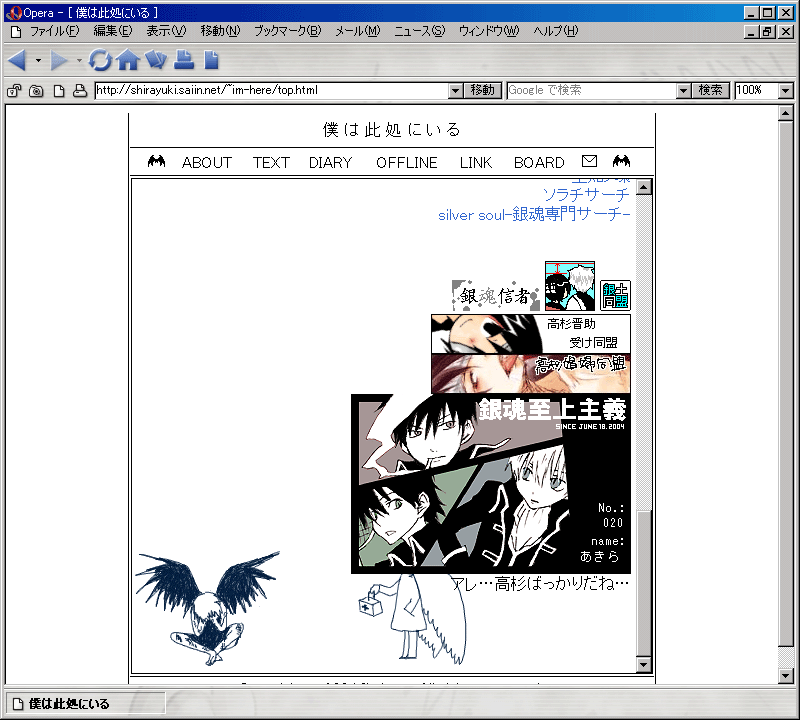Click the inner frame scrollbar up arrow
The height and width of the screenshot is (720, 800).
click(x=644, y=187)
